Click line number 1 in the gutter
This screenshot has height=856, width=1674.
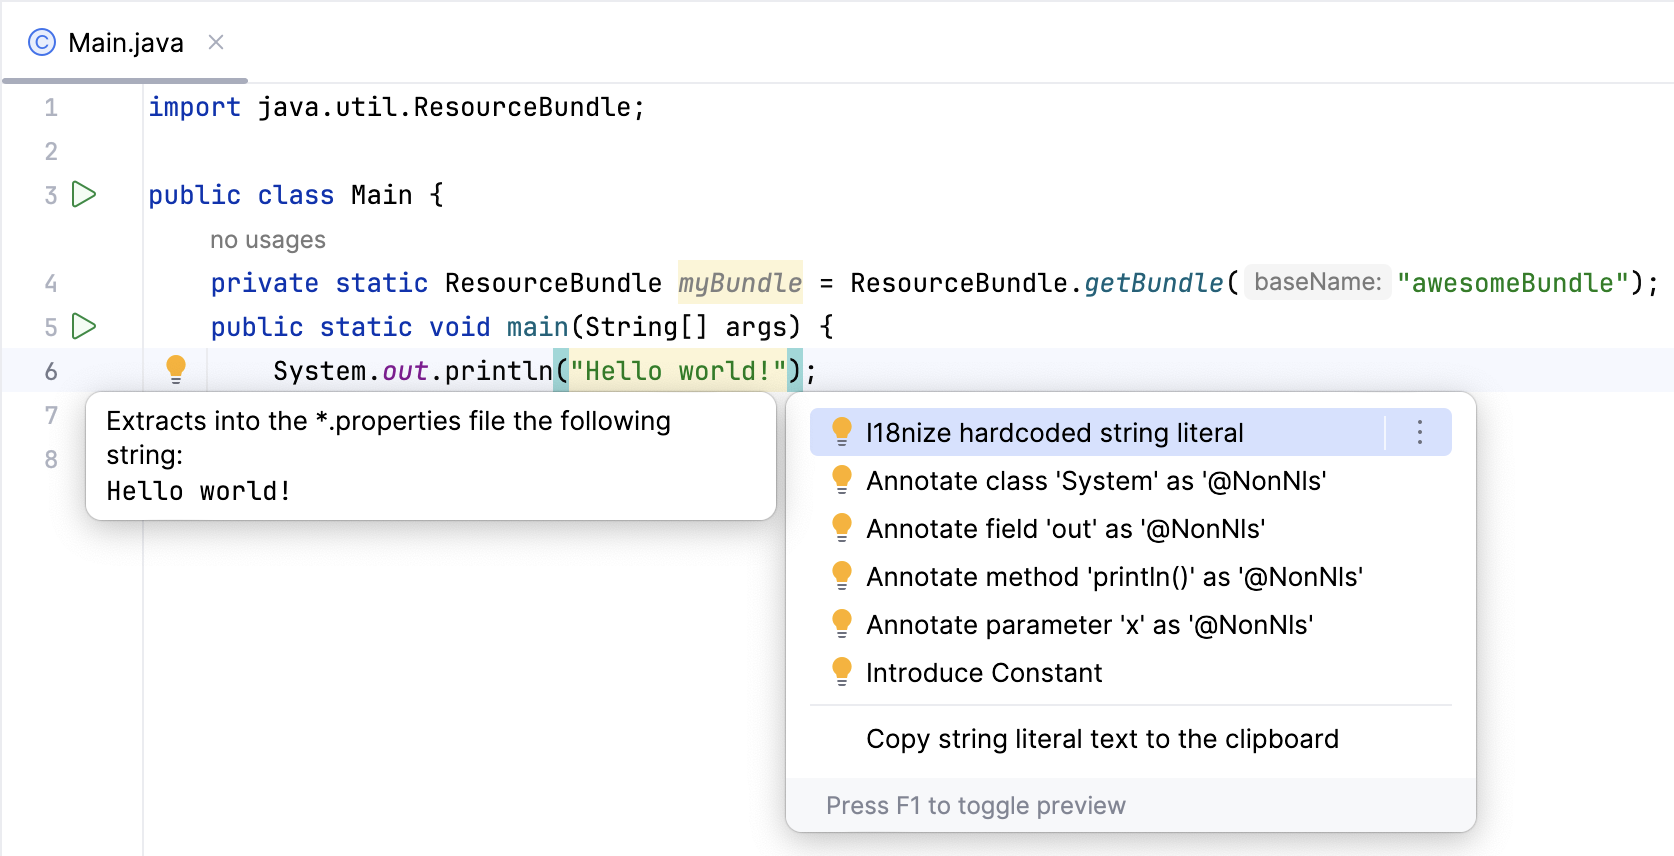tap(51, 107)
